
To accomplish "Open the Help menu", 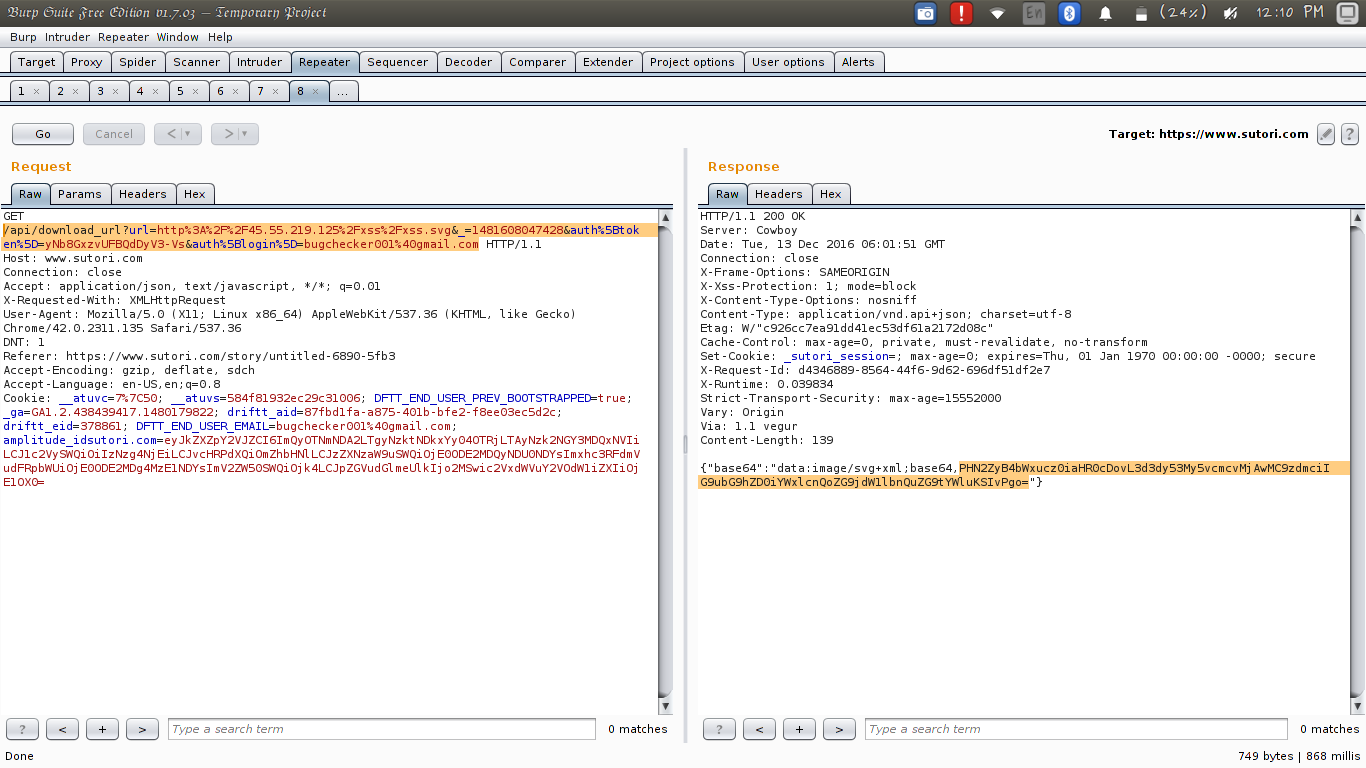I will pos(220,37).
